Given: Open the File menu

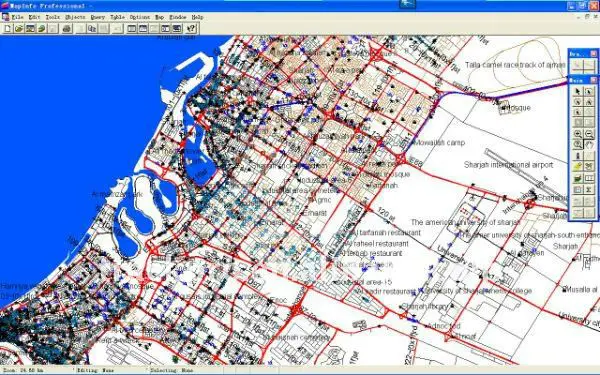Looking at the screenshot, I should (17, 17).
